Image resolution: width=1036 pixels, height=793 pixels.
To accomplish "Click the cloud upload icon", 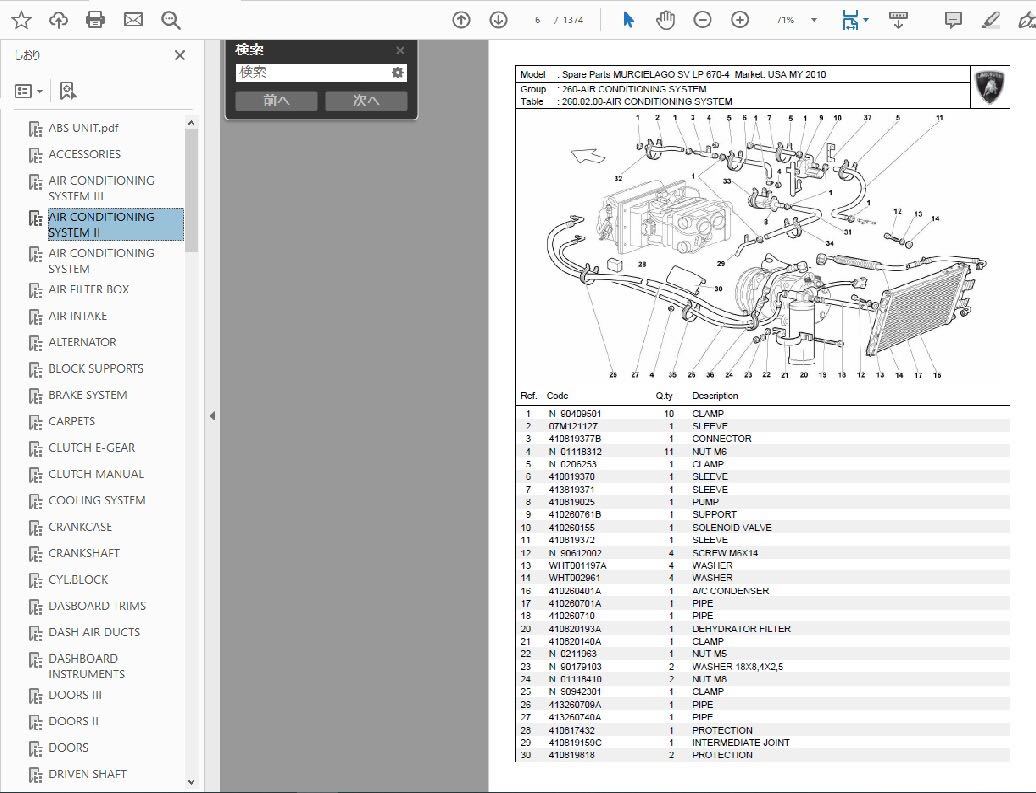I will (x=59, y=20).
